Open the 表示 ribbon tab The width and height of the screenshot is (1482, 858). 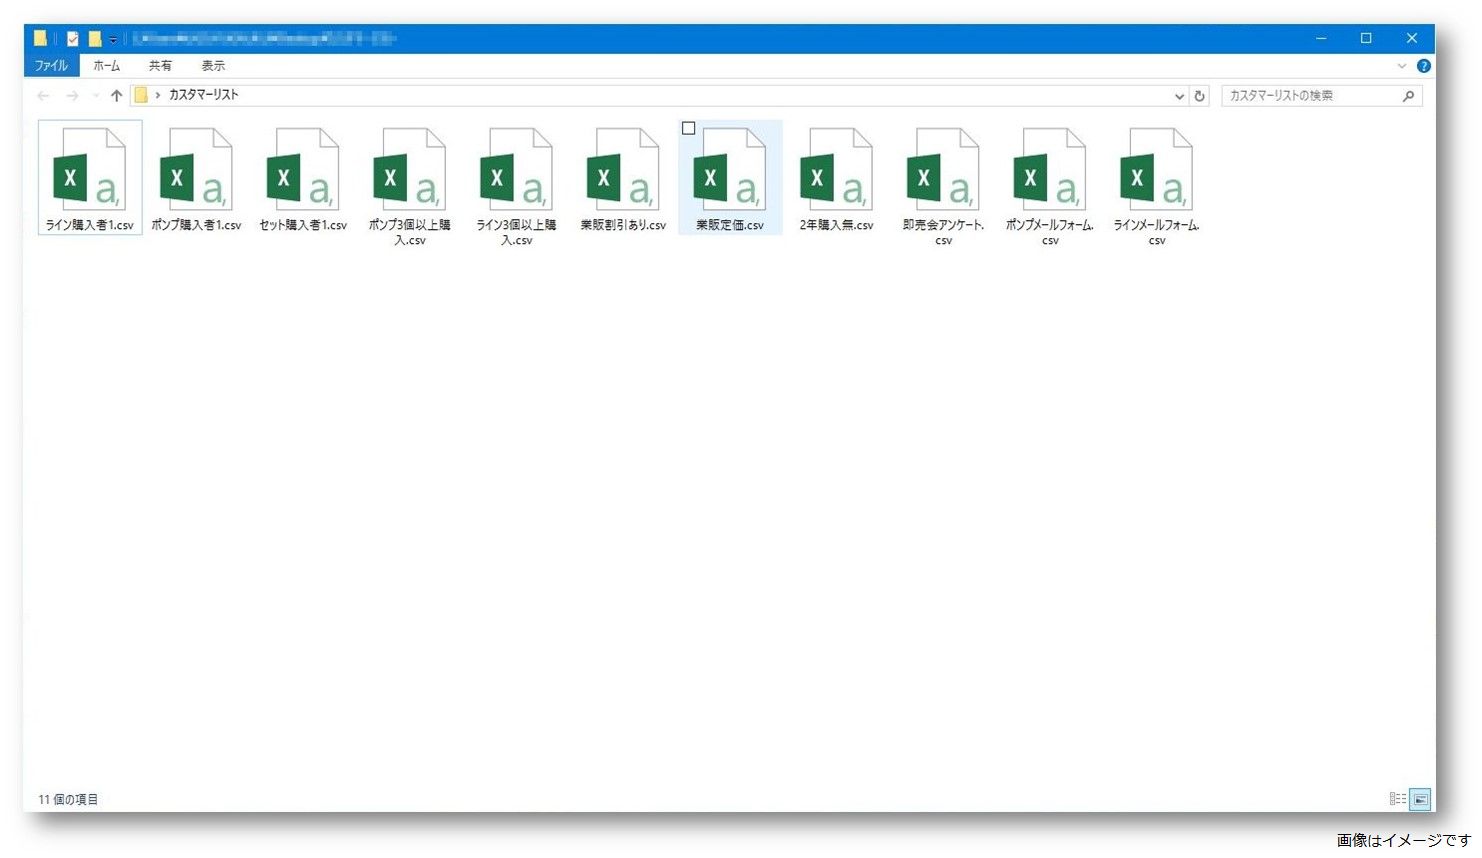click(213, 66)
